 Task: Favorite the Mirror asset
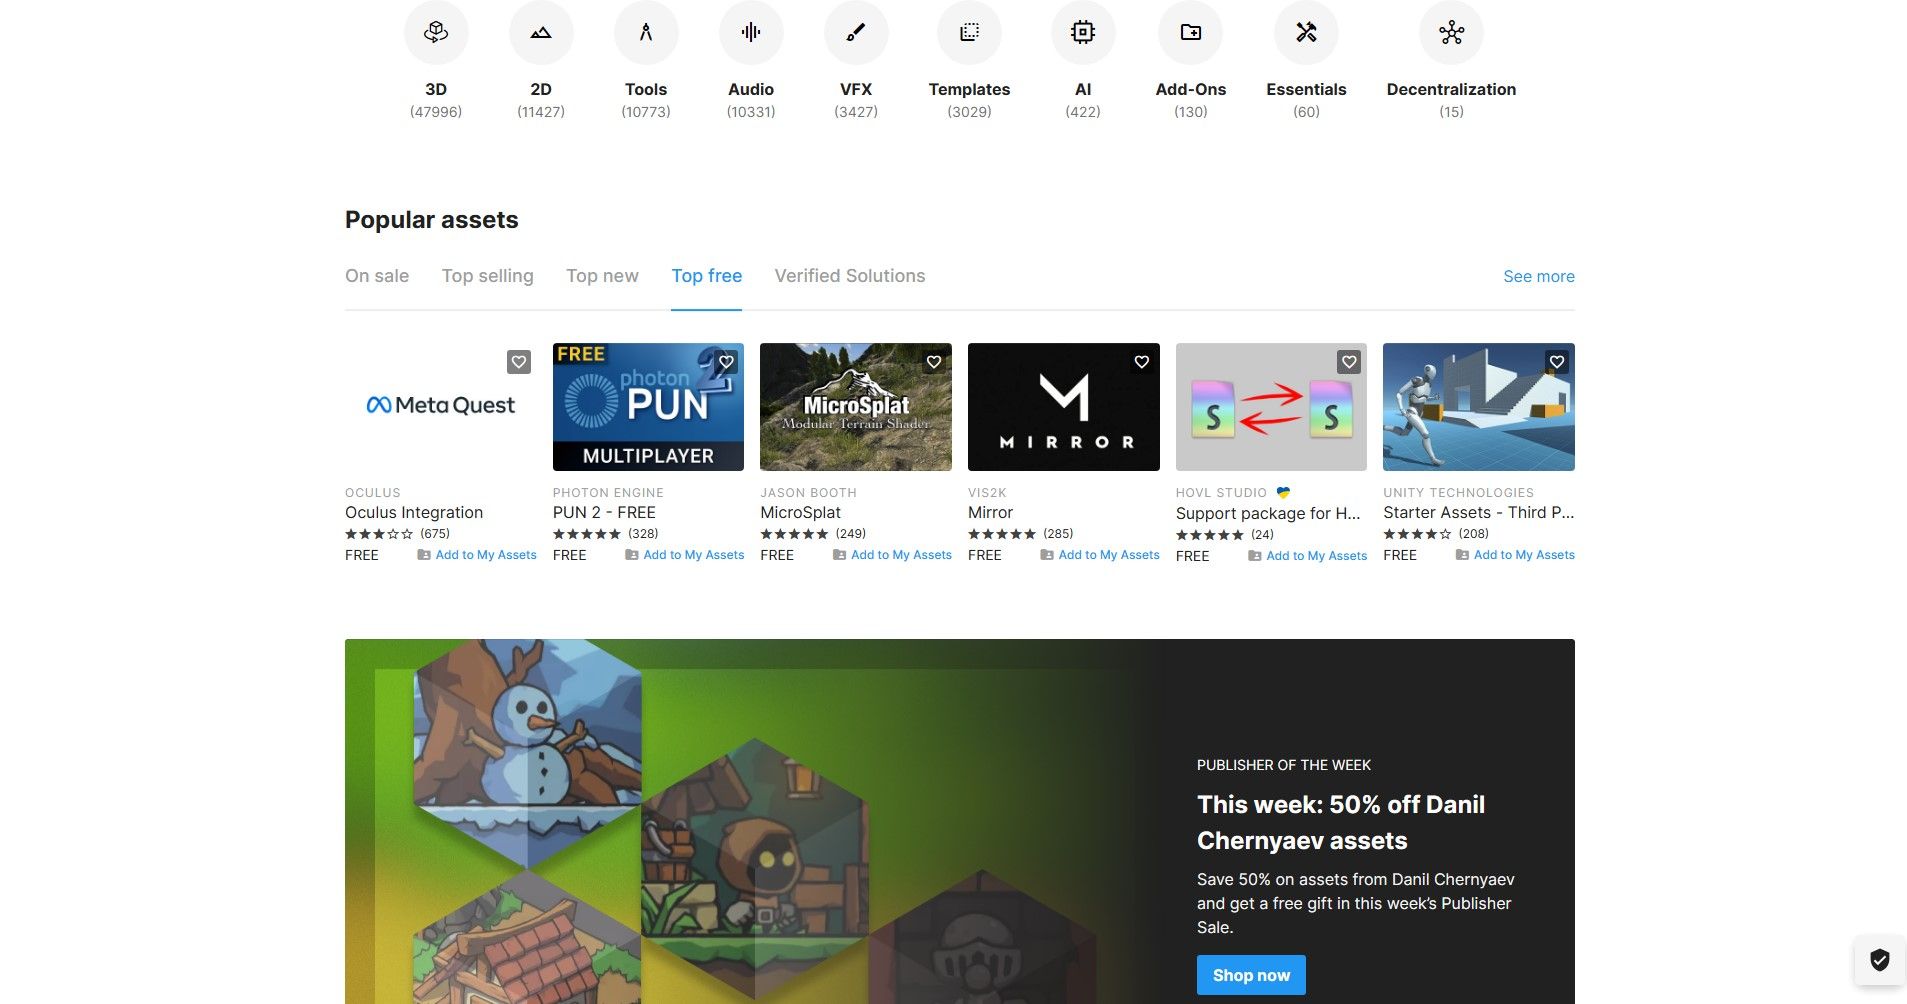pyautogui.click(x=1141, y=362)
